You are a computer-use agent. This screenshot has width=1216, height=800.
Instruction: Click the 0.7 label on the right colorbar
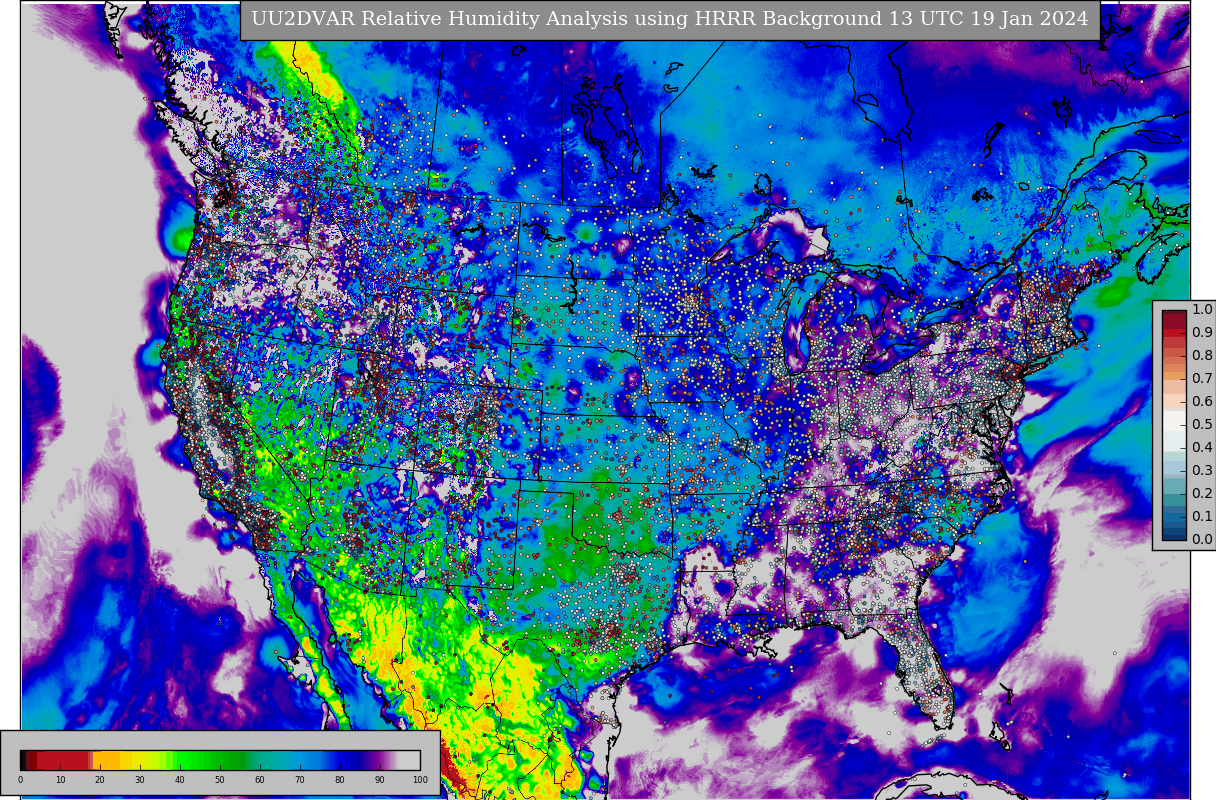point(1202,378)
